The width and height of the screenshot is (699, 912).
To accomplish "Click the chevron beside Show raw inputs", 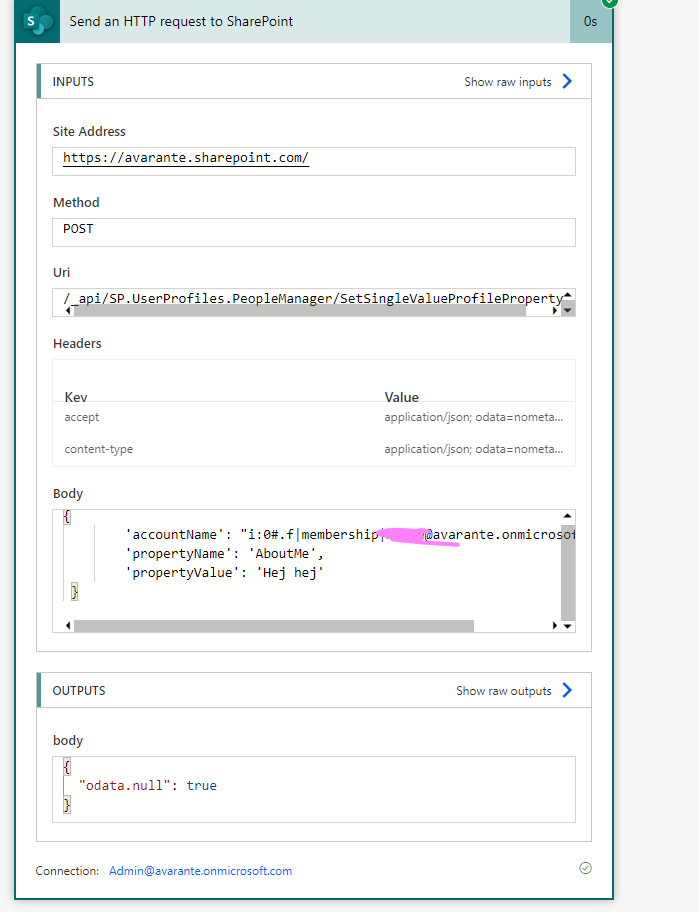I will 567,82.
